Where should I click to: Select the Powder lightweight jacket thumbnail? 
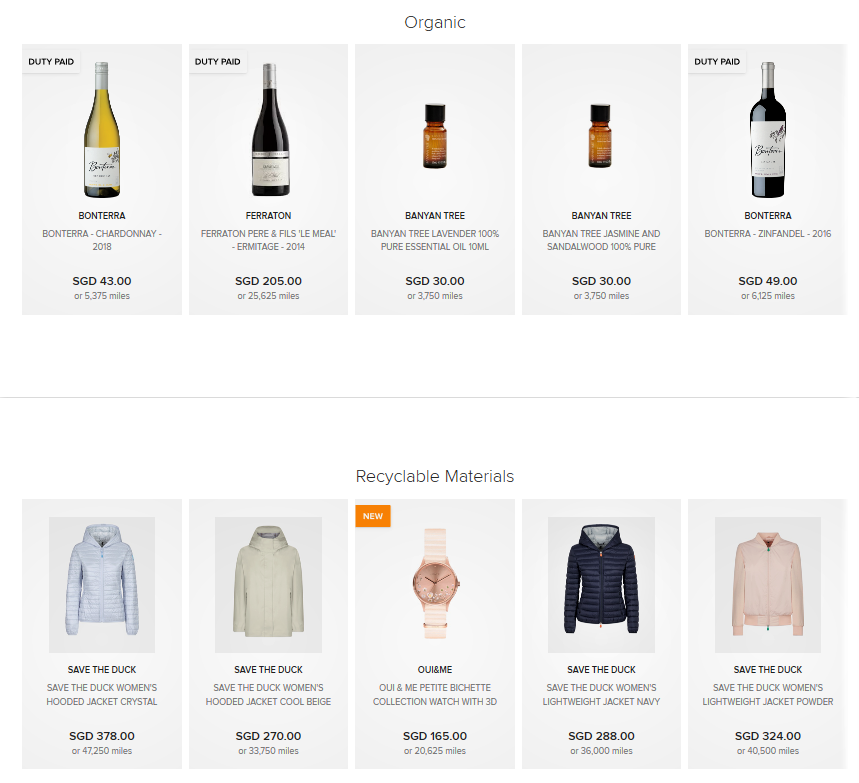click(767, 585)
